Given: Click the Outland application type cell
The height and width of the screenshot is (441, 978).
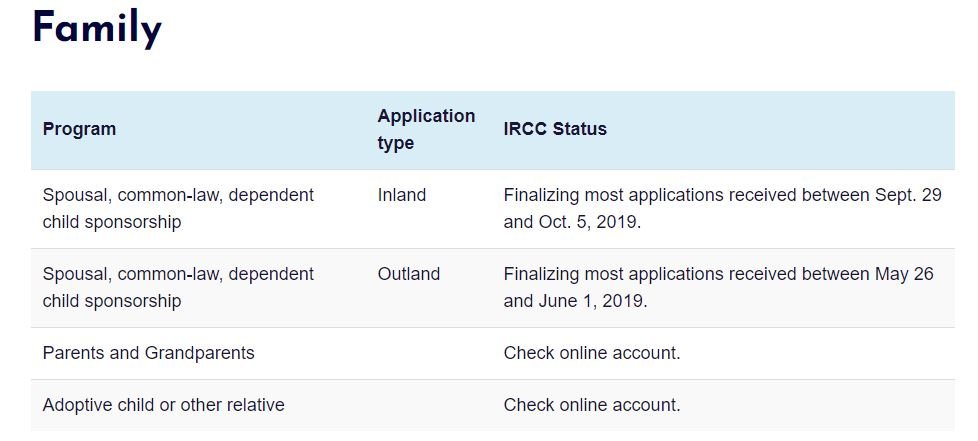Looking at the screenshot, I should coord(409,274).
